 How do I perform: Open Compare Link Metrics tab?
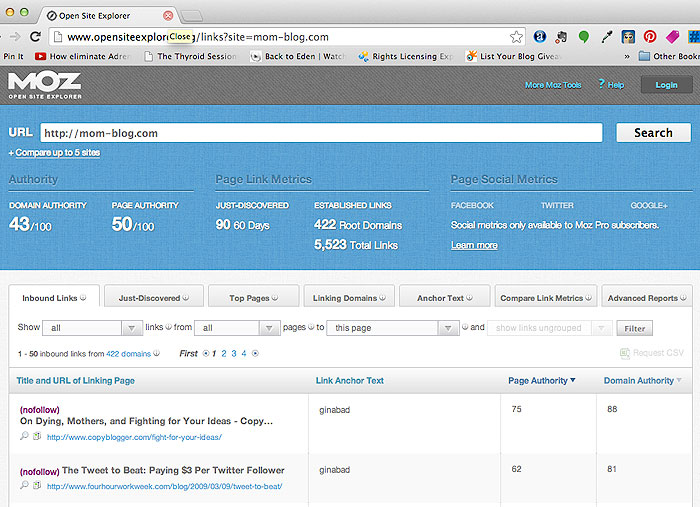click(546, 298)
